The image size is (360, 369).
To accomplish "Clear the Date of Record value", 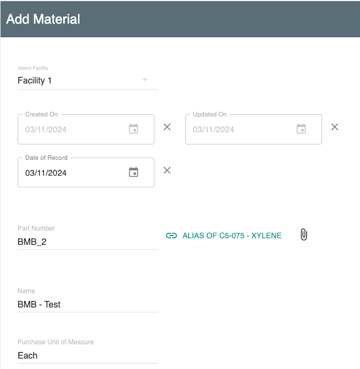I will tap(167, 170).
